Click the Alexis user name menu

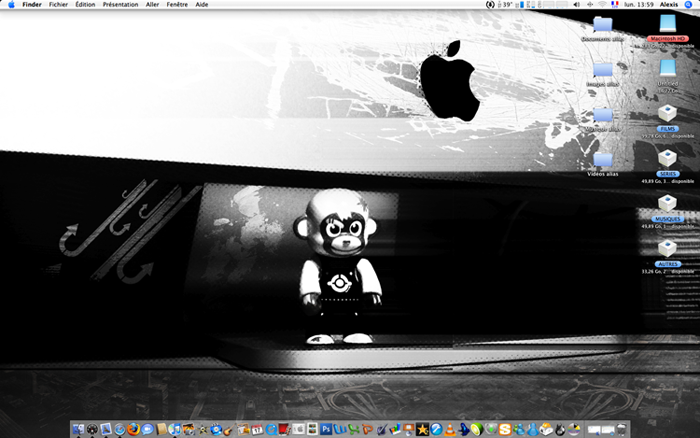point(669,5)
